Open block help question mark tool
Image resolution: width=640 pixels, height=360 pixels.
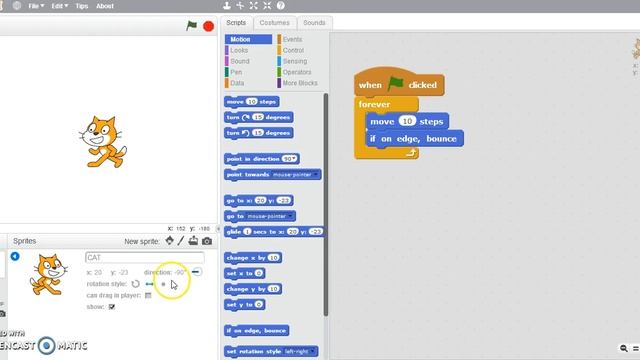[280, 5]
